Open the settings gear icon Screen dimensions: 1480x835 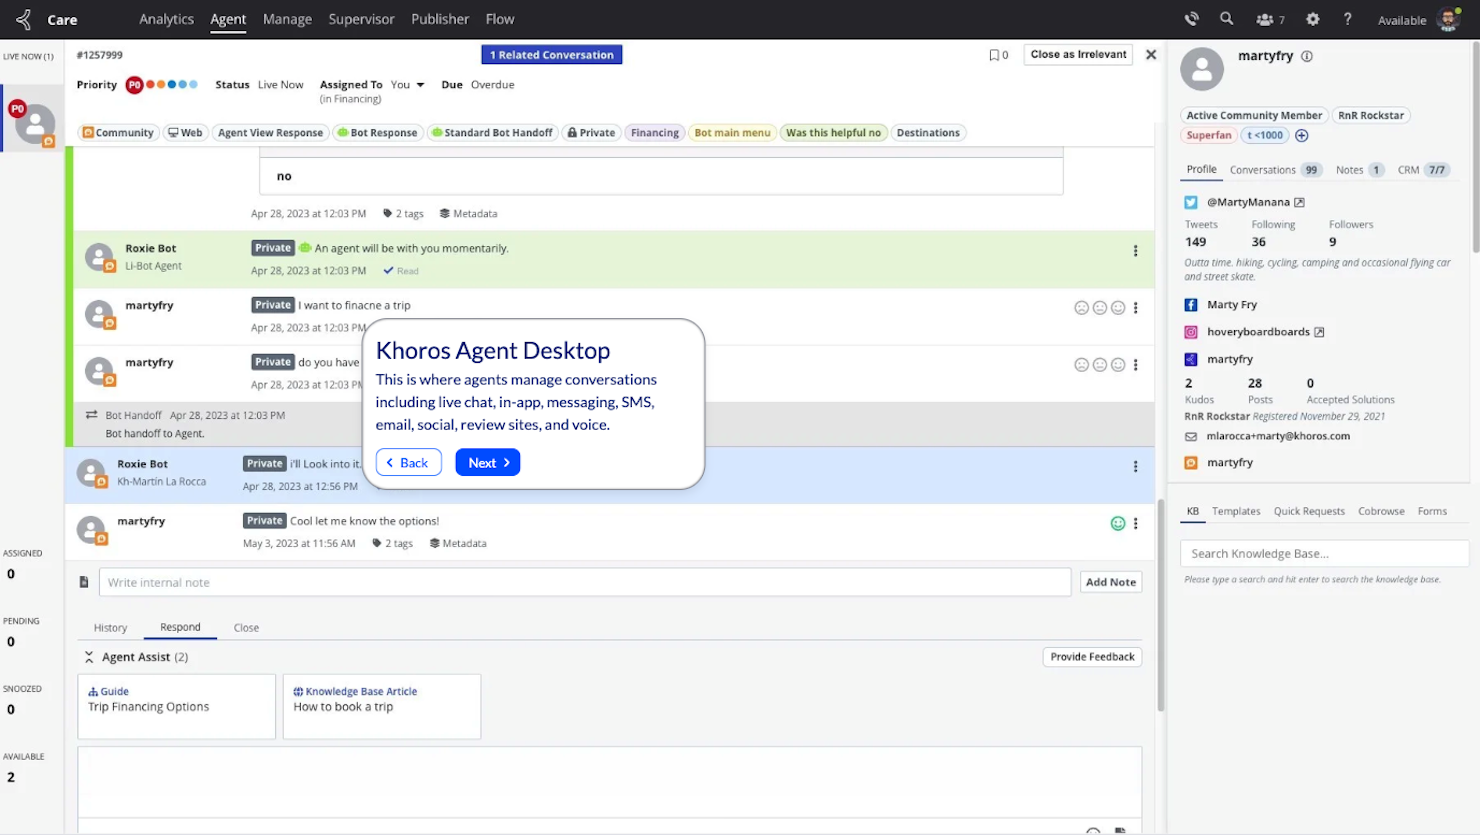click(x=1313, y=18)
